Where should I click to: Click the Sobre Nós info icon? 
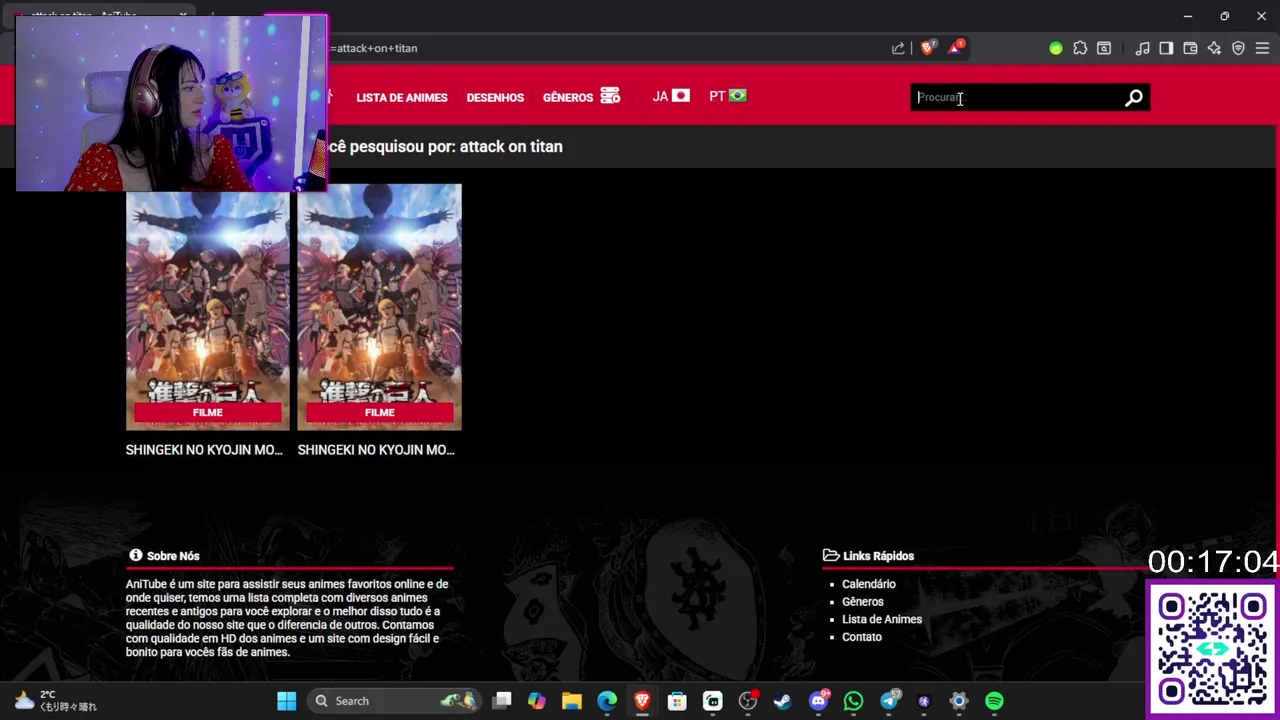tap(135, 555)
